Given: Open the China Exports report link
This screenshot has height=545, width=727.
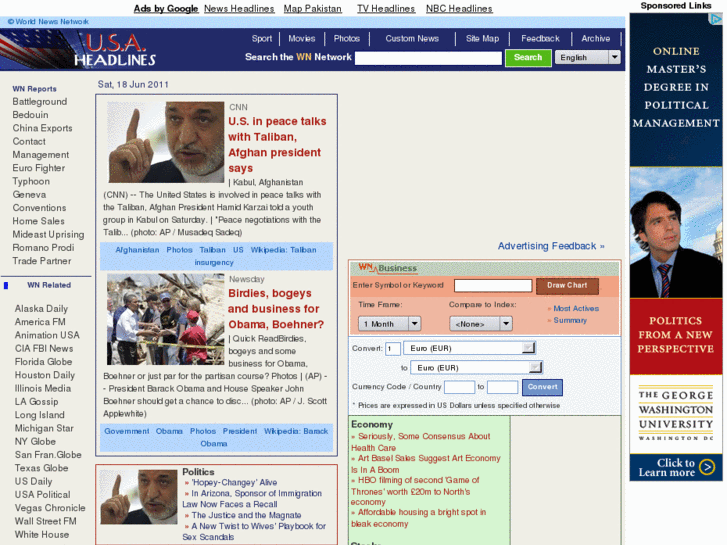Looking at the screenshot, I should [x=42, y=128].
